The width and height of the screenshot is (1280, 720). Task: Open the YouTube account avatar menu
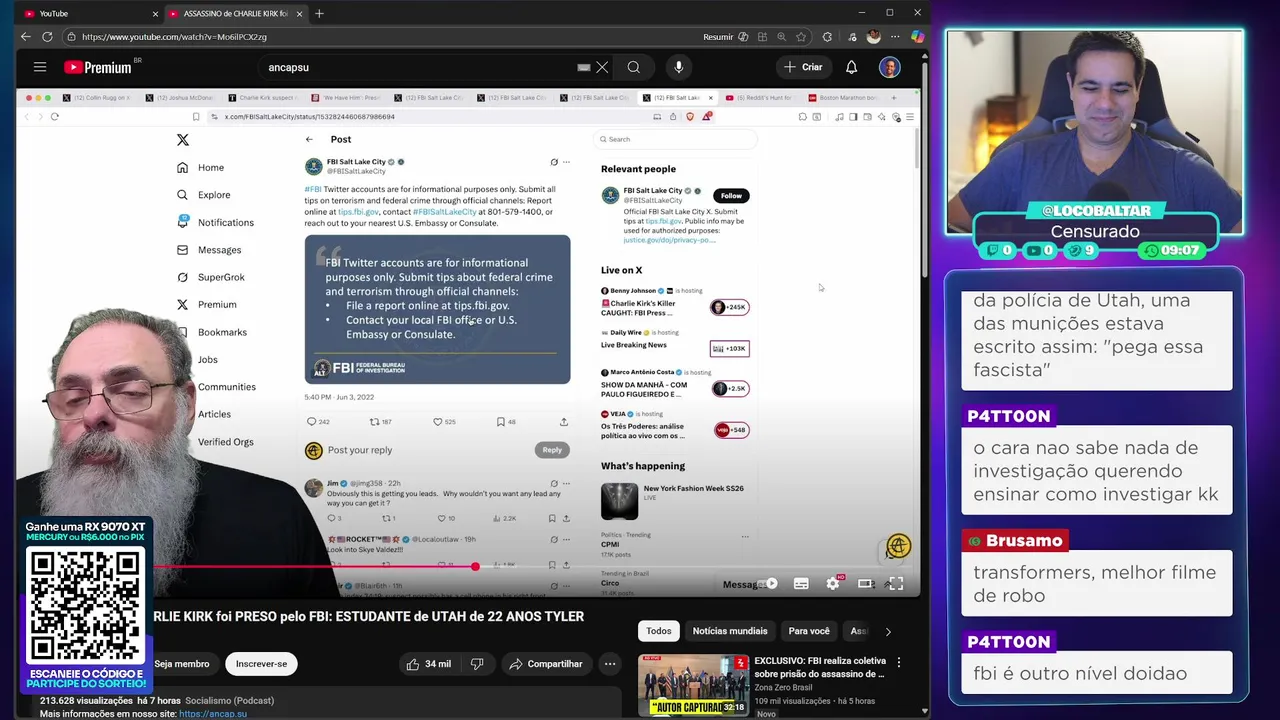[890, 67]
